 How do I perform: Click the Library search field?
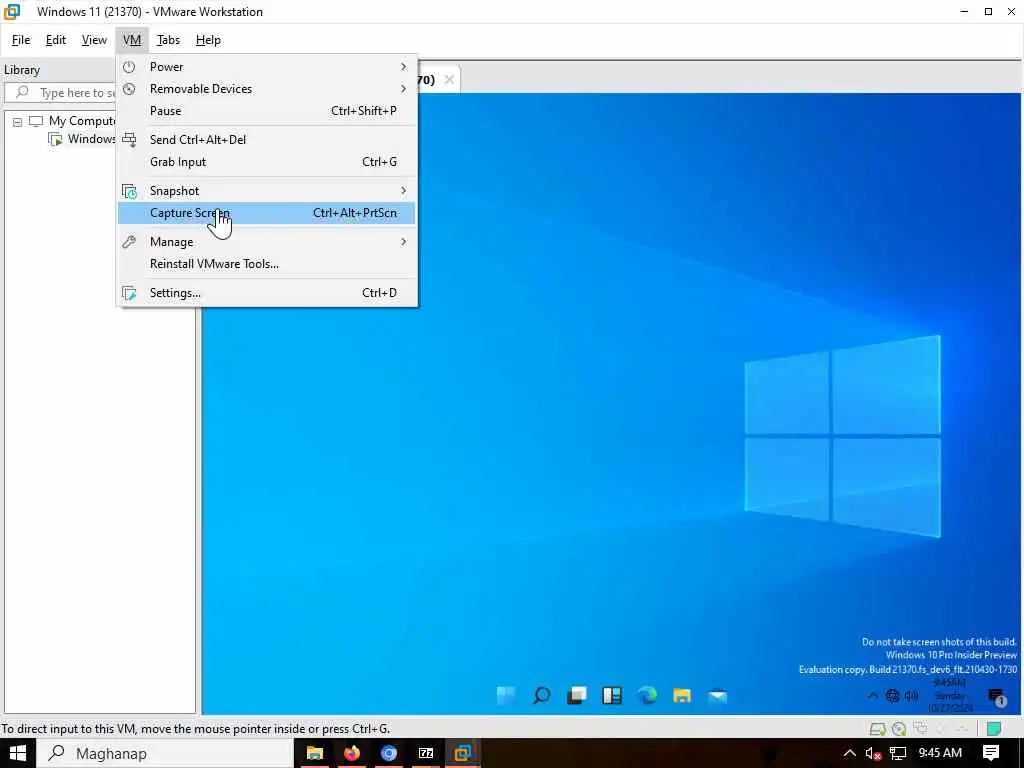[x=61, y=93]
